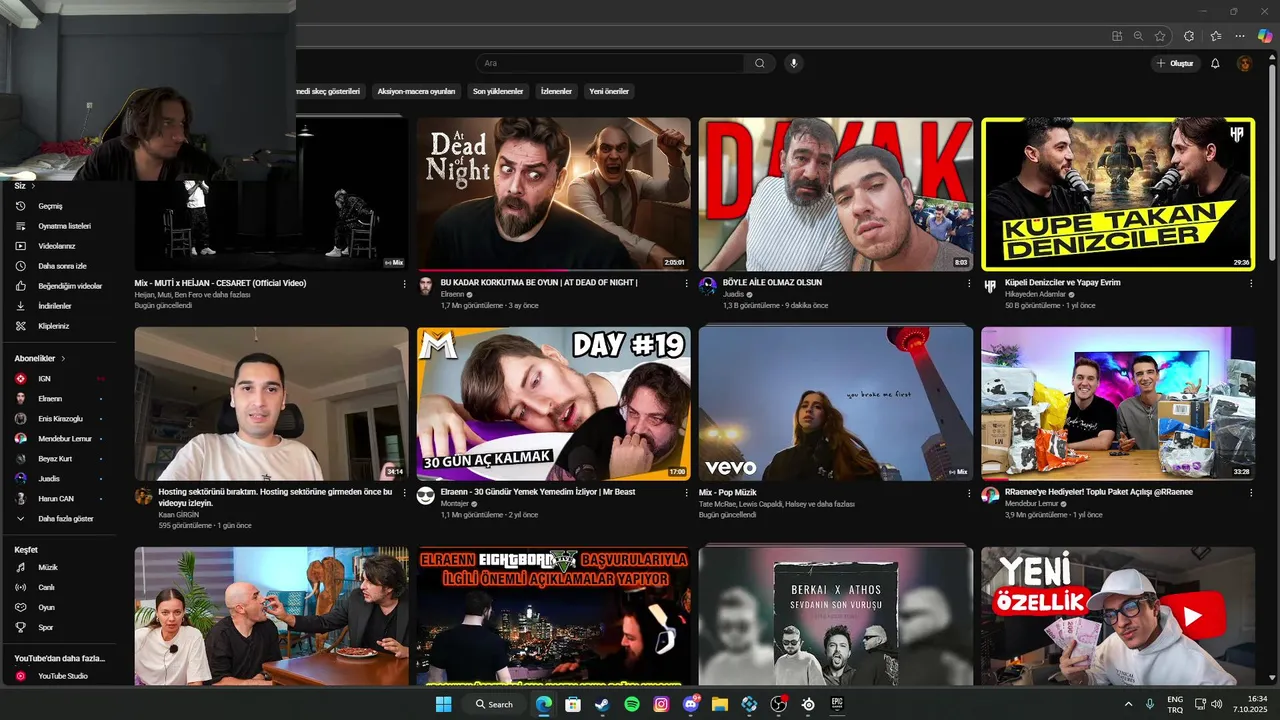Click the Ara search field
Image resolution: width=1280 pixels, height=720 pixels.
coord(610,63)
